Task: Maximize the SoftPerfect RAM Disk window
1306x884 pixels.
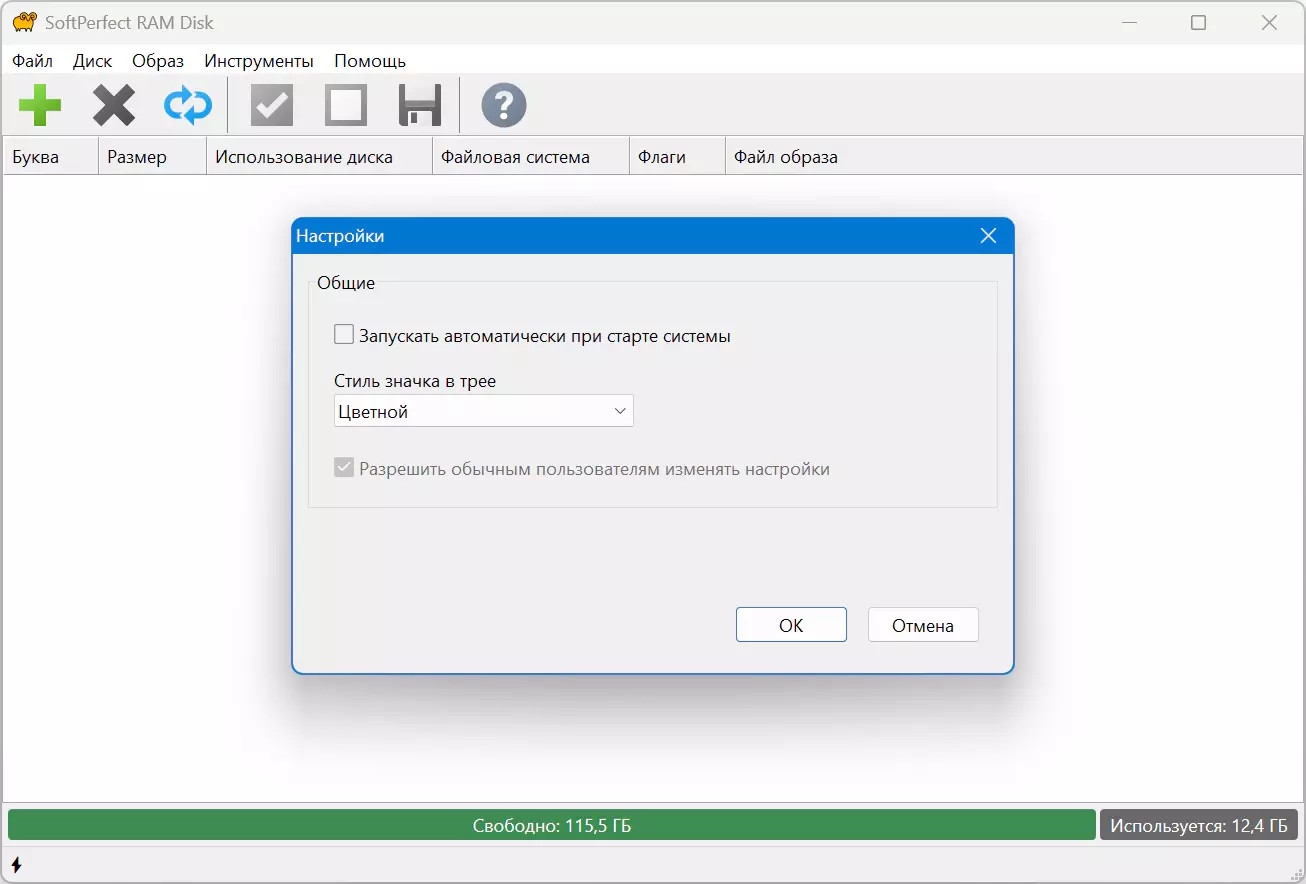Action: (x=1198, y=22)
